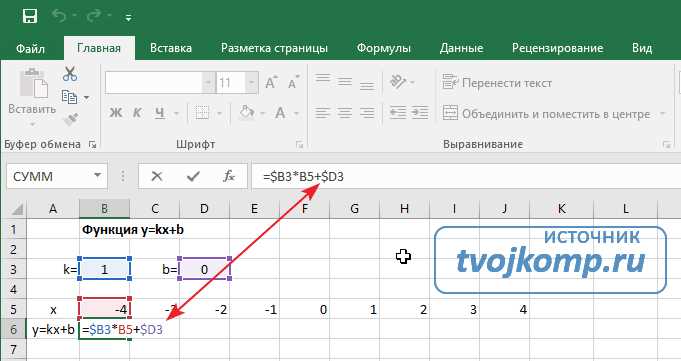Image resolution: width=681 pixels, height=361 pixels.
Task: Click the Fill Color bucket icon
Action: tap(247, 113)
